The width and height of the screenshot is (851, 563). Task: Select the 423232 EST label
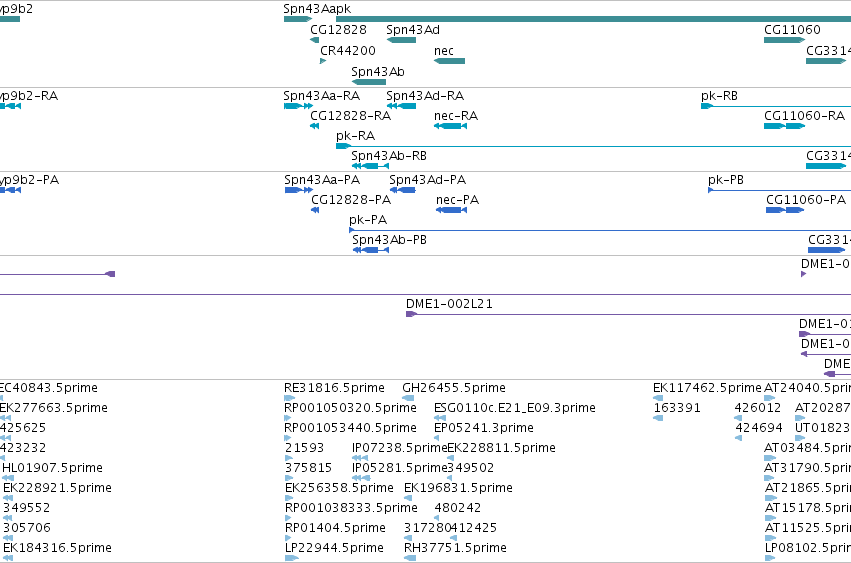(x=23, y=448)
